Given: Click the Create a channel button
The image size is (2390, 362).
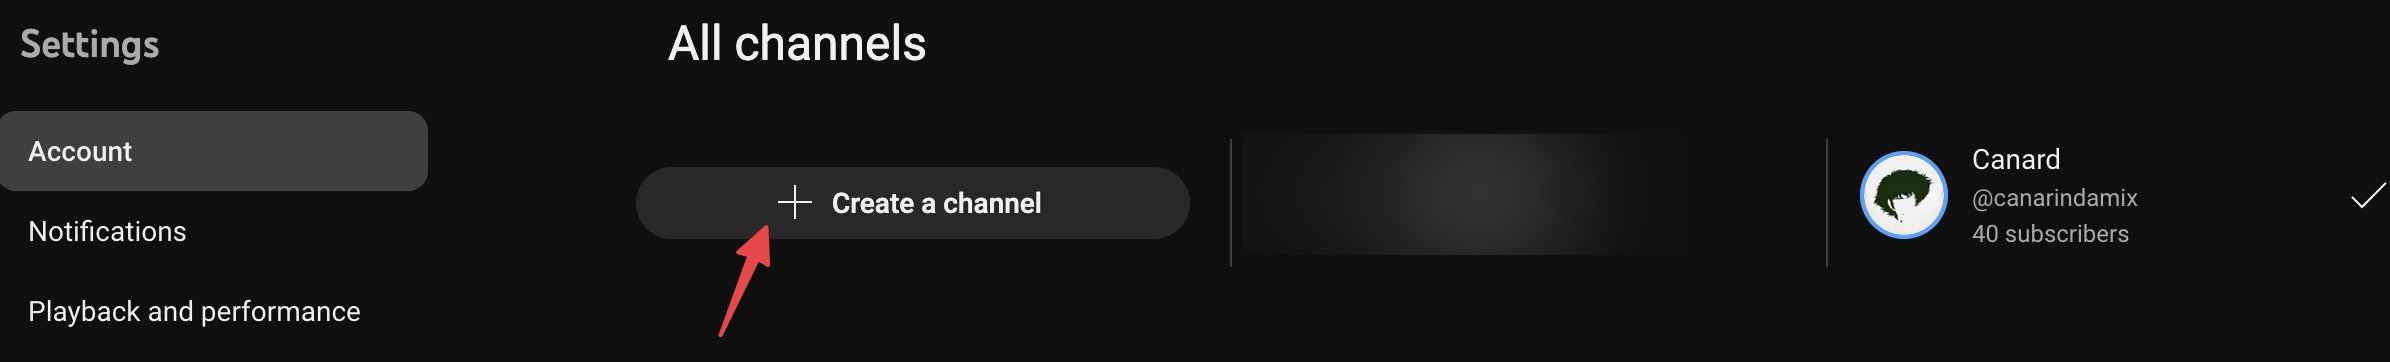Looking at the screenshot, I should coord(913,203).
